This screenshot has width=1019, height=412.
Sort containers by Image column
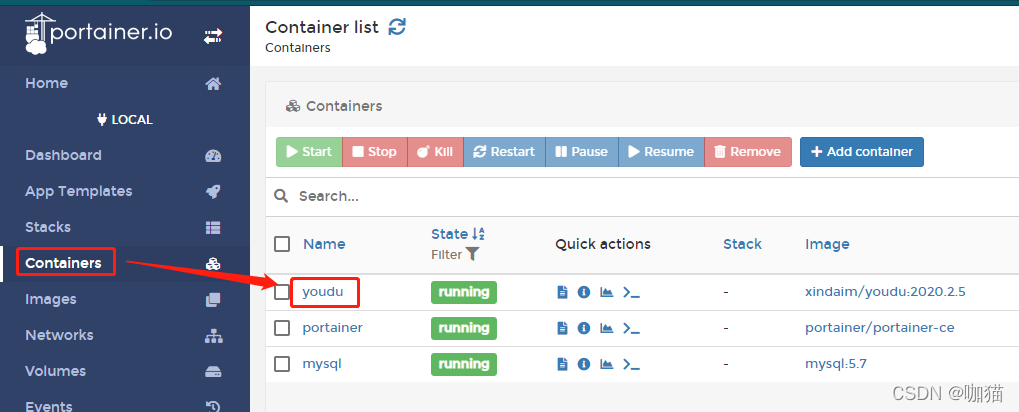(x=827, y=244)
